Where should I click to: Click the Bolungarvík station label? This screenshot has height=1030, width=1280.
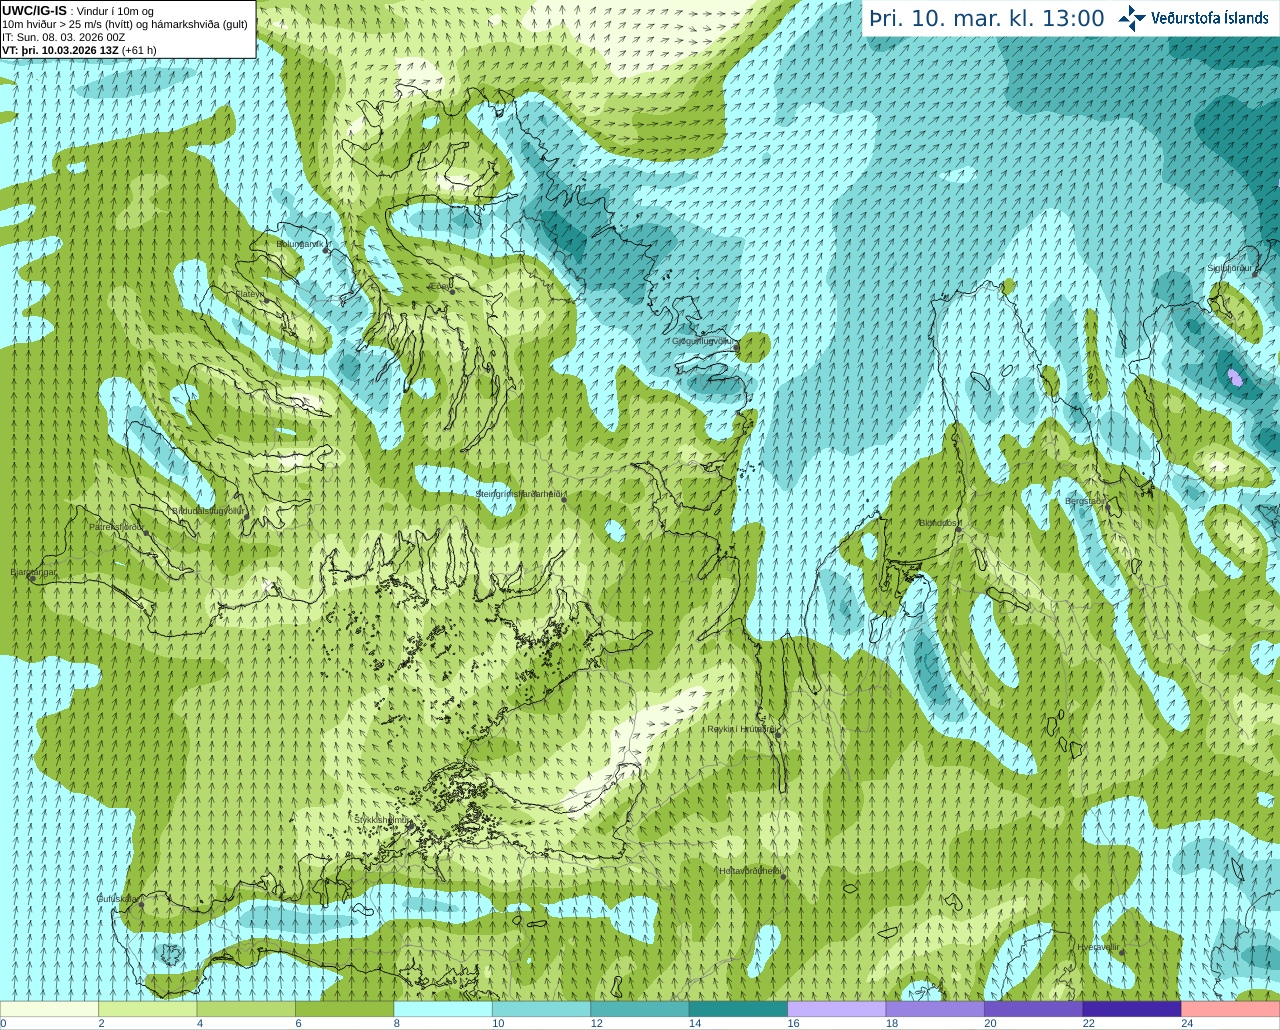tap(298, 243)
